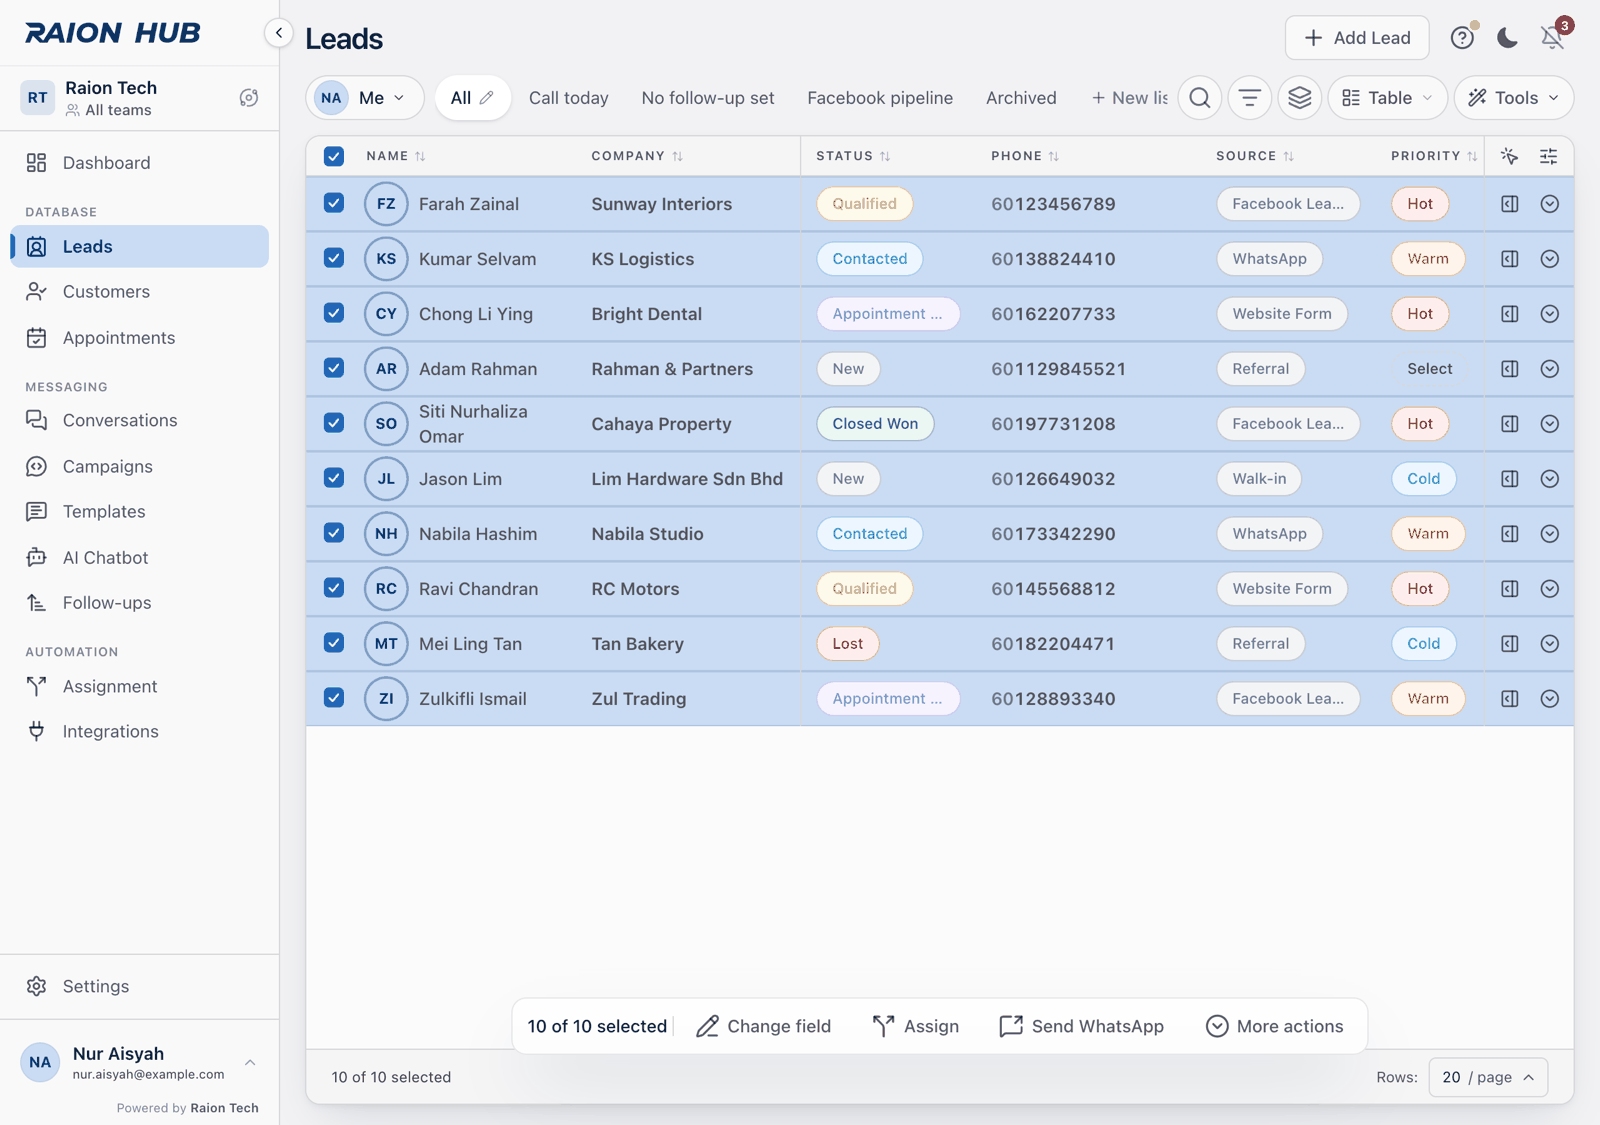Collapse the sidebar with the chevron button
Image resolution: width=1600 pixels, height=1125 pixels.
point(279,33)
